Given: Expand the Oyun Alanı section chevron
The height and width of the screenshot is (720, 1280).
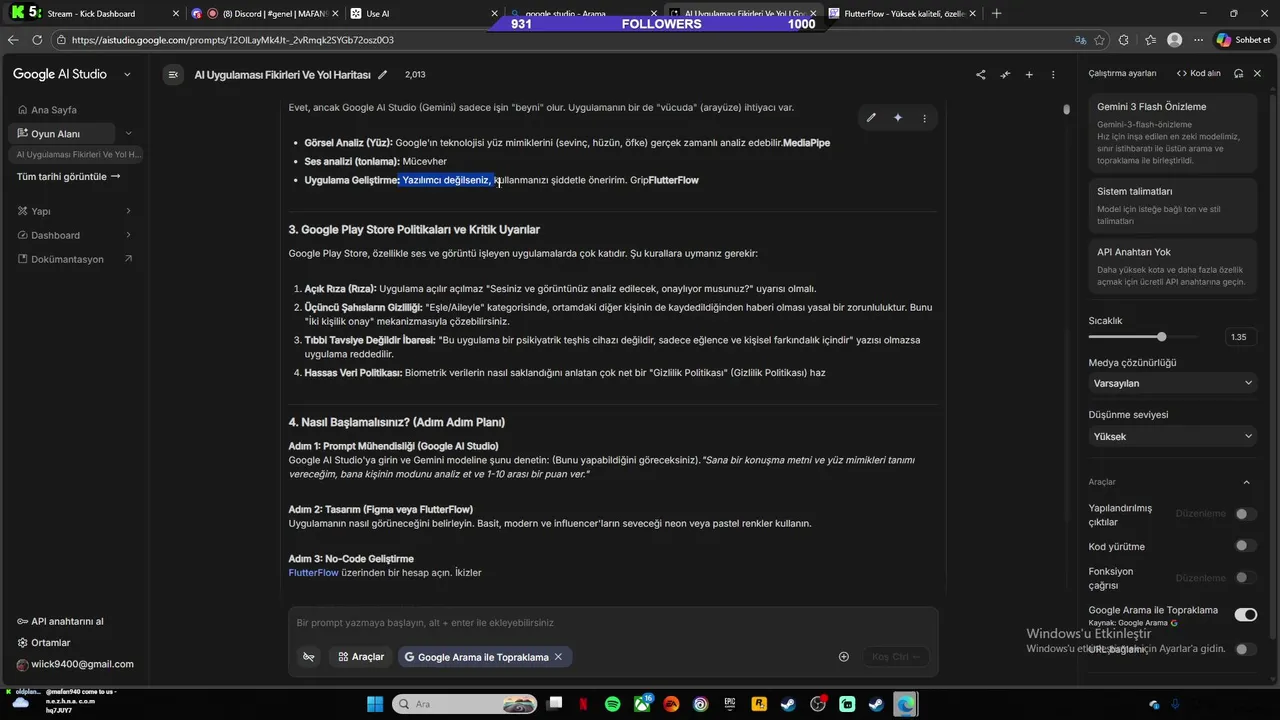Looking at the screenshot, I should coord(128,134).
